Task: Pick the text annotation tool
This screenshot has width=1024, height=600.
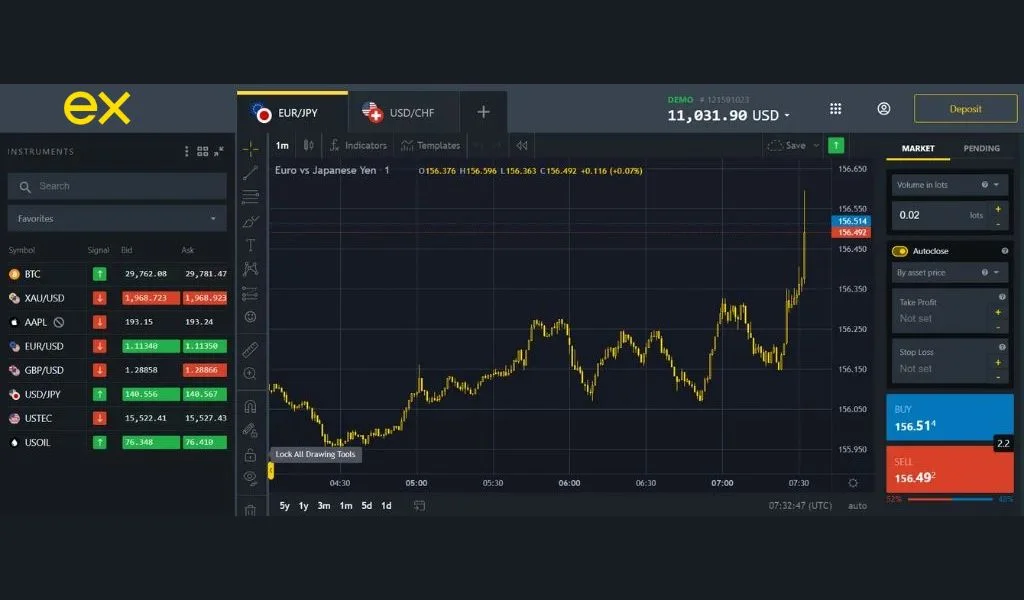Action: click(251, 243)
